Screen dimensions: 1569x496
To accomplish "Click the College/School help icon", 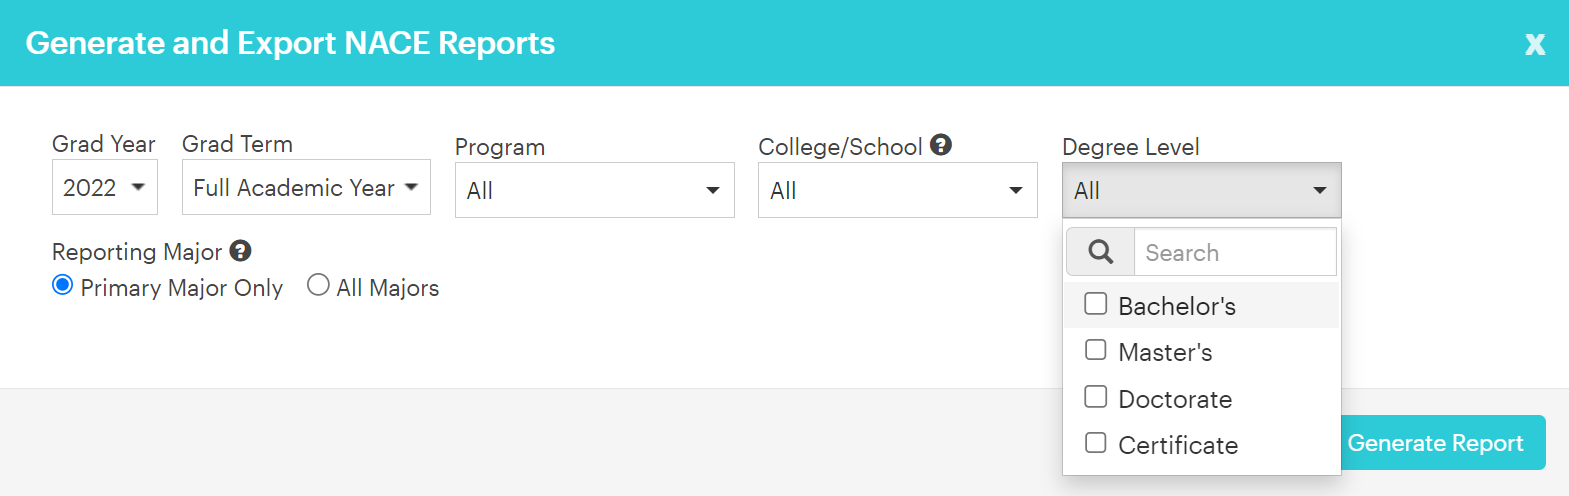I will click(x=941, y=145).
